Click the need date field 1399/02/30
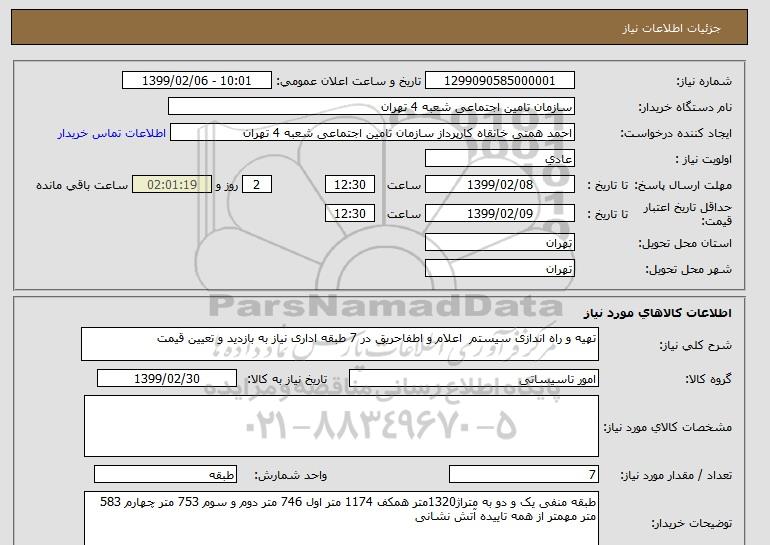Screen dimensions: 770x545 pyautogui.click(x=167, y=379)
